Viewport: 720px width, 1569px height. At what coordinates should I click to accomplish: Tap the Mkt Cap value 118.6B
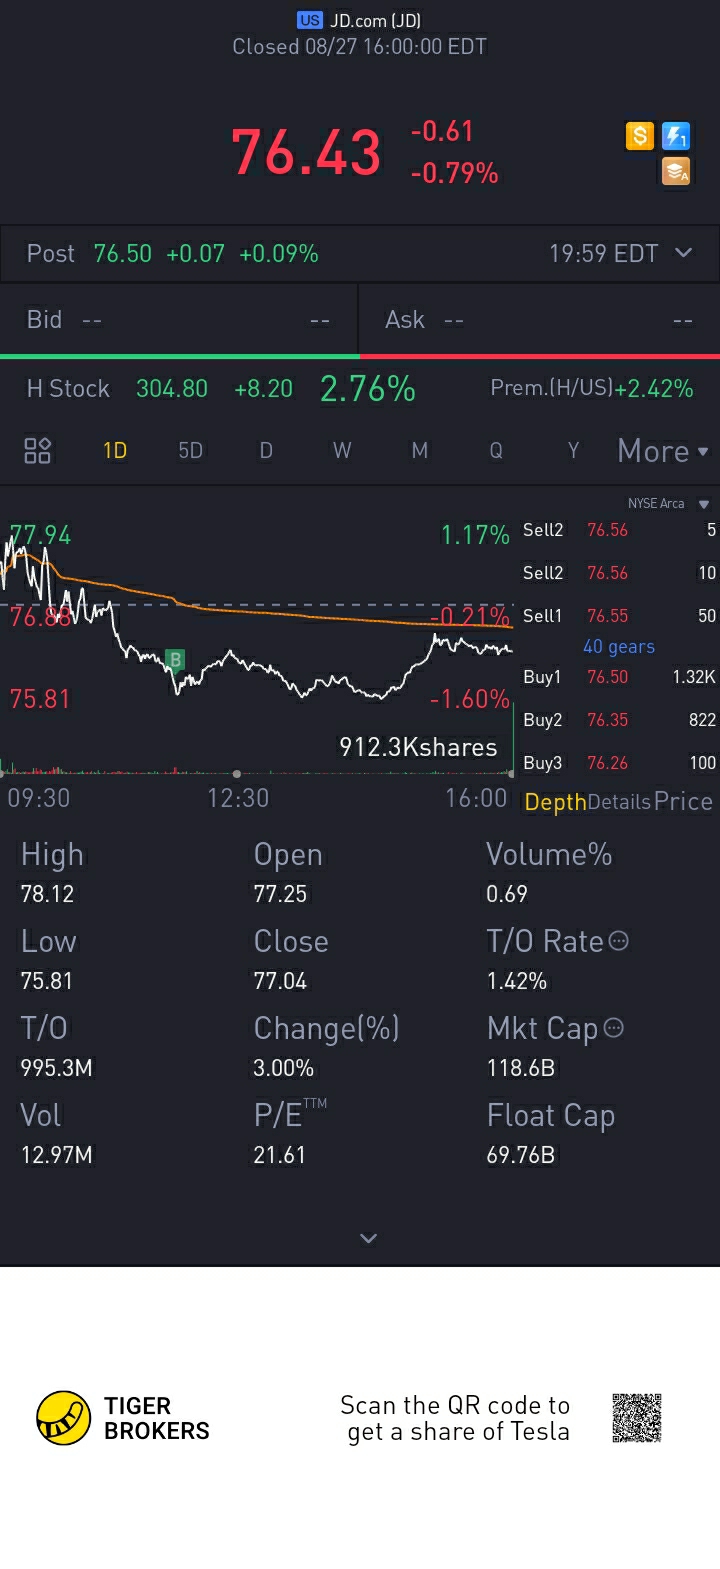tap(520, 1068)
